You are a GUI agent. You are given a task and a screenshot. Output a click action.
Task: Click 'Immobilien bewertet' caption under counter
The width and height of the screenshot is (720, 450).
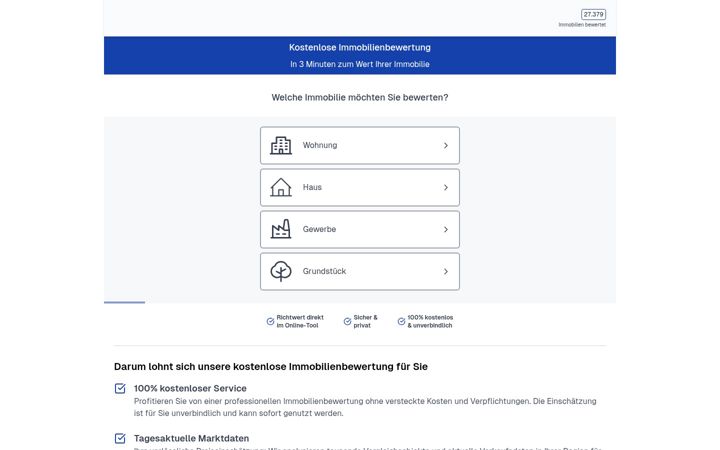pos(582,25)
